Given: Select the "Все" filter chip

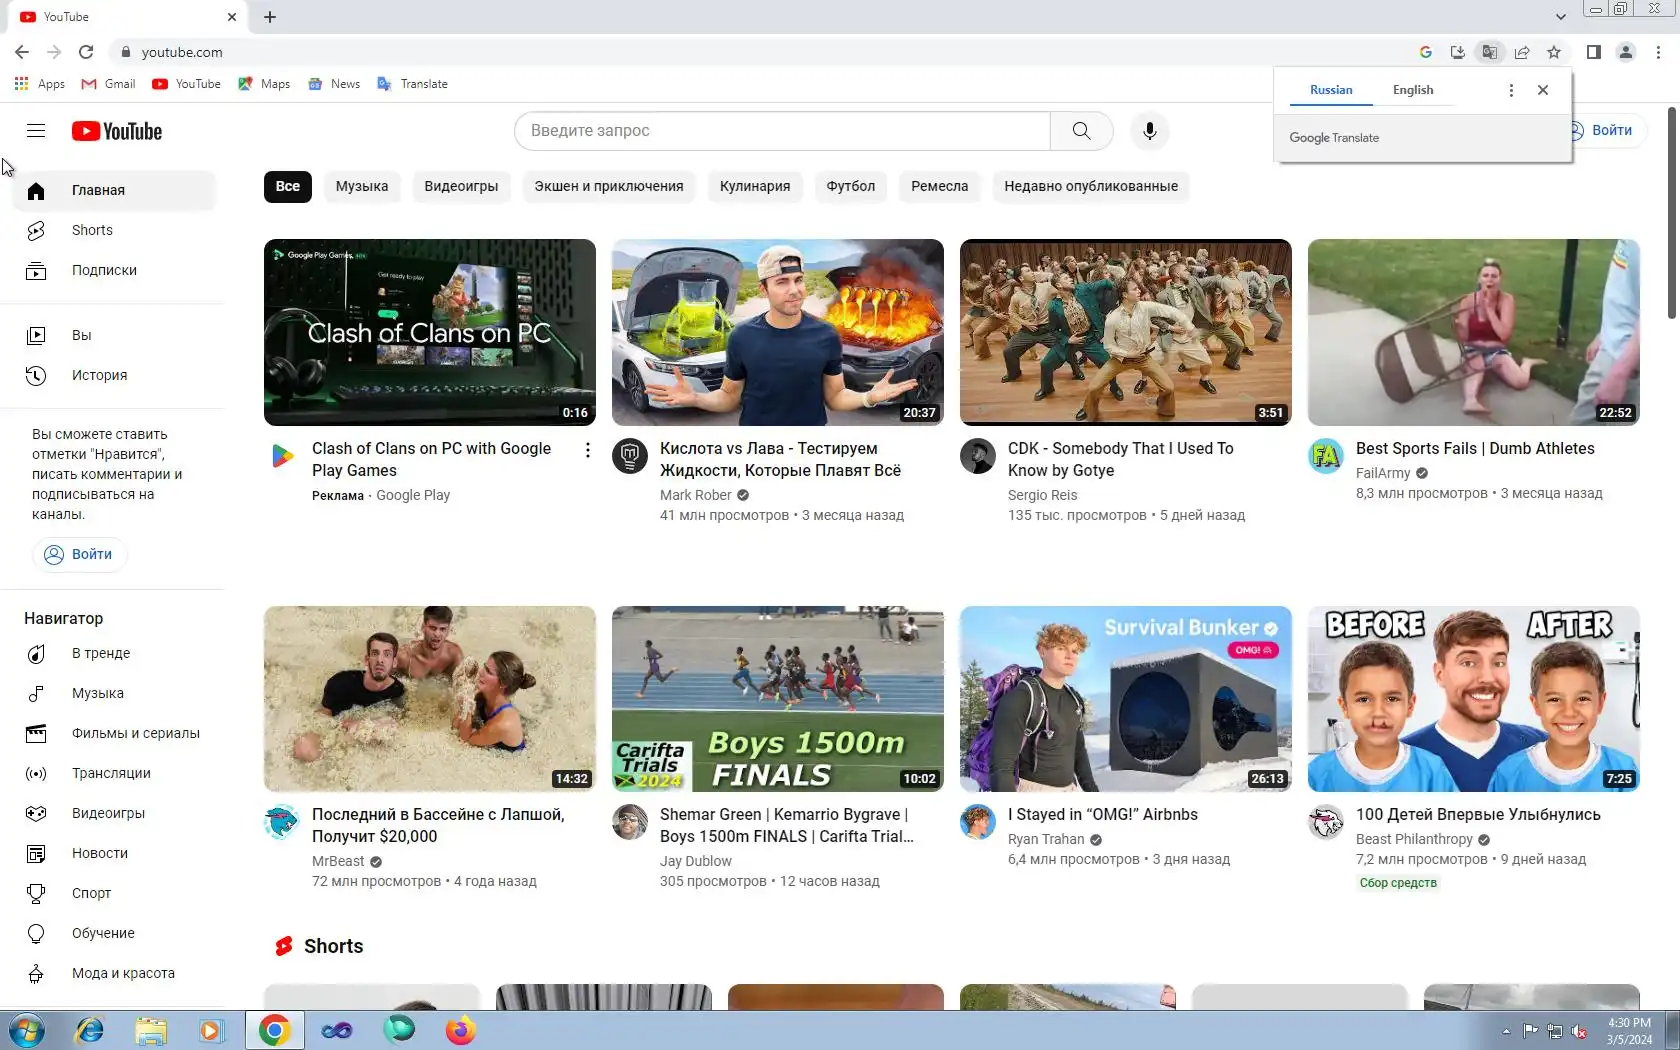Looking at the screenshot, I should (288, 186).
